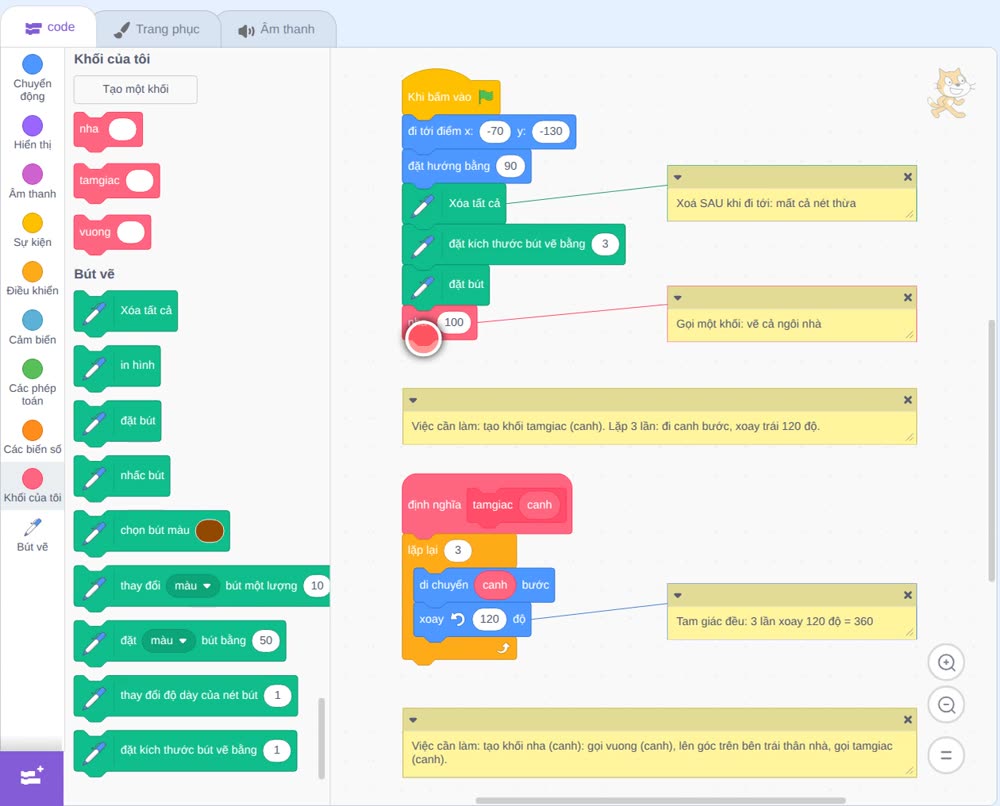The width and height of the screenshot is (1000, 806).
Task: Open the Chuyển động block category
Action: click(32, 78)
